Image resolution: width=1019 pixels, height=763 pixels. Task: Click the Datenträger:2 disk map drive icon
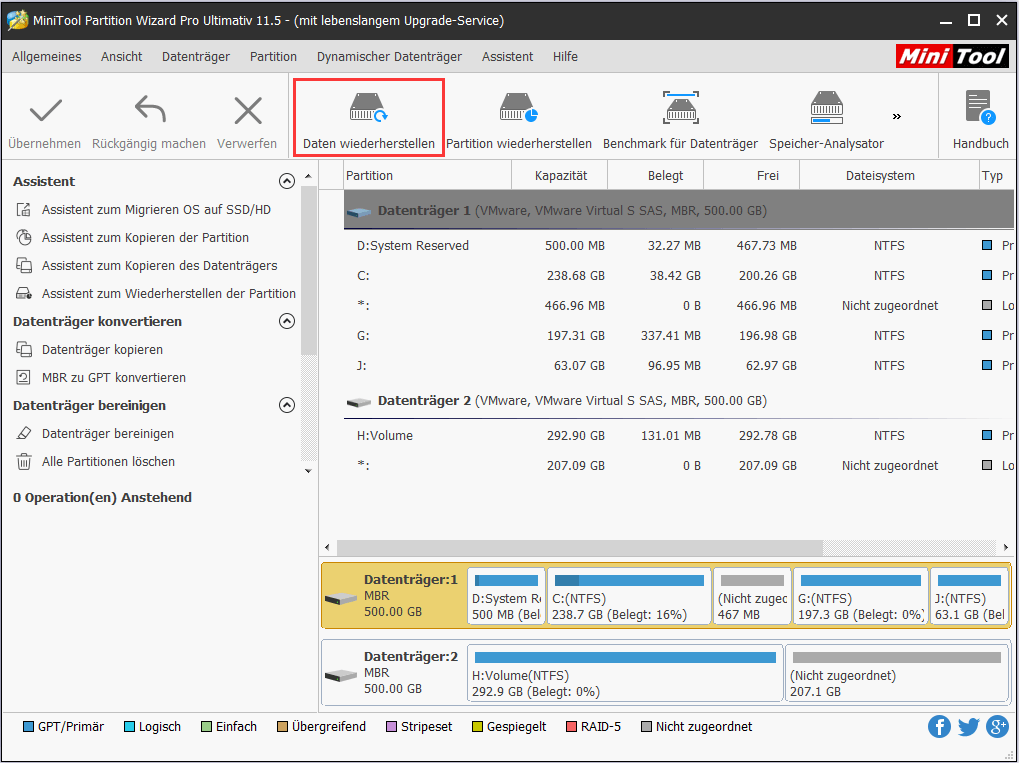pos(341,674)
